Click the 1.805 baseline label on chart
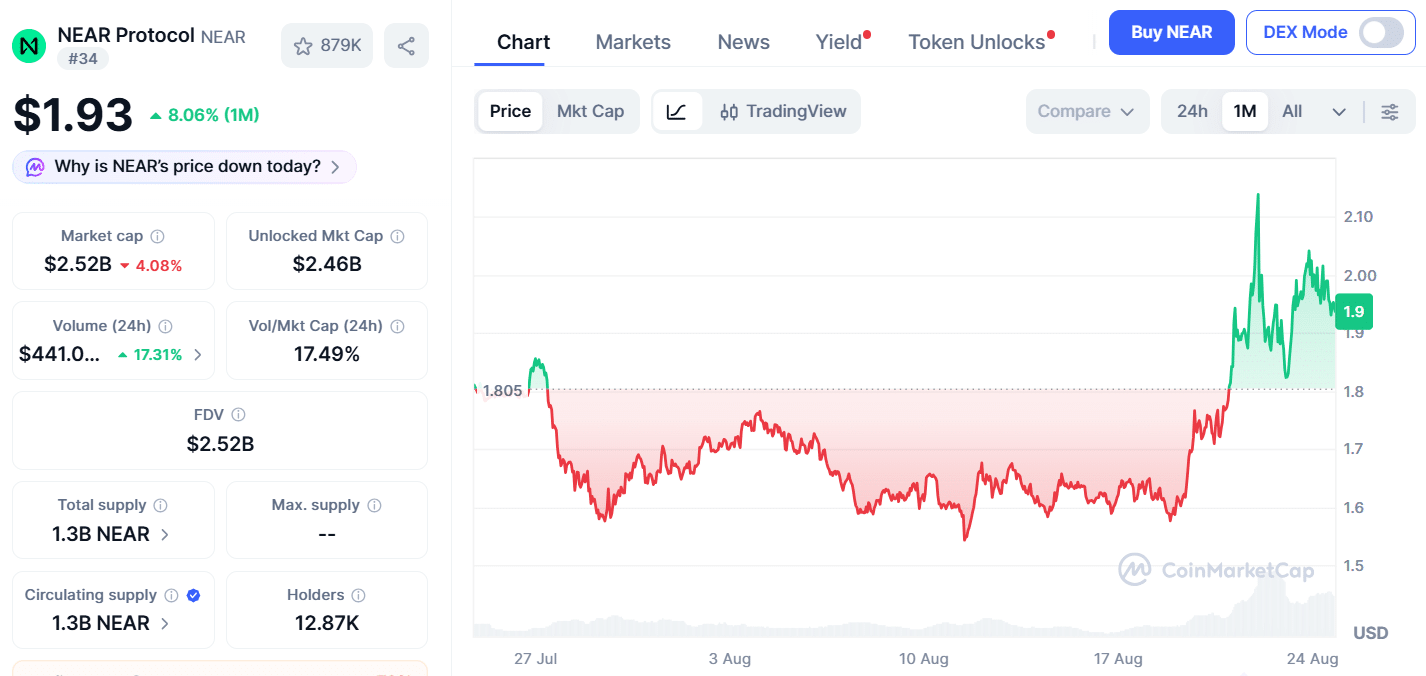The width and height of the screenshot is (1426, 676). click(x=503, y=391)
